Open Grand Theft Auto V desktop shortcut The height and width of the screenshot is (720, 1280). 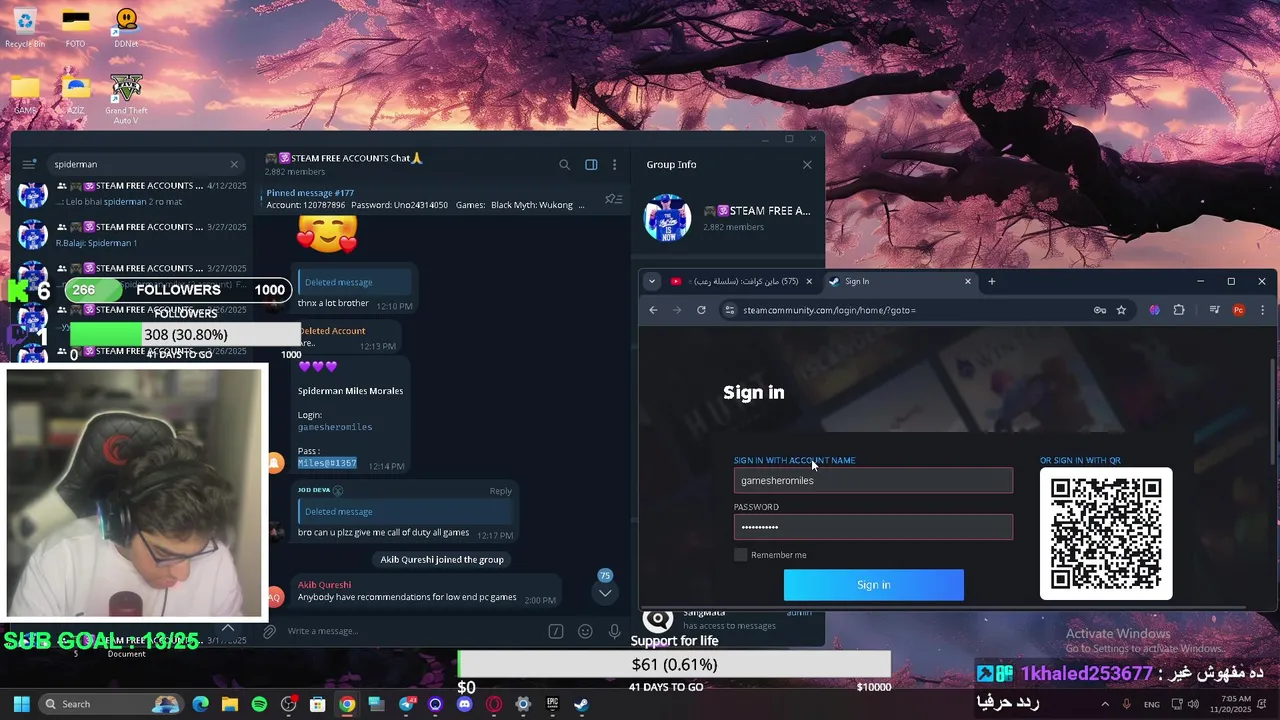(x=126, y=99)
